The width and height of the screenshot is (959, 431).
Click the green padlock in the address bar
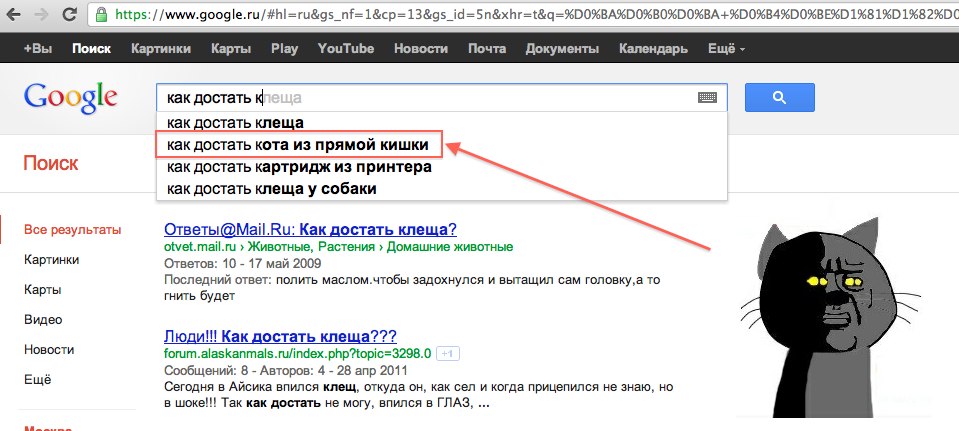[x=102, y=13]
